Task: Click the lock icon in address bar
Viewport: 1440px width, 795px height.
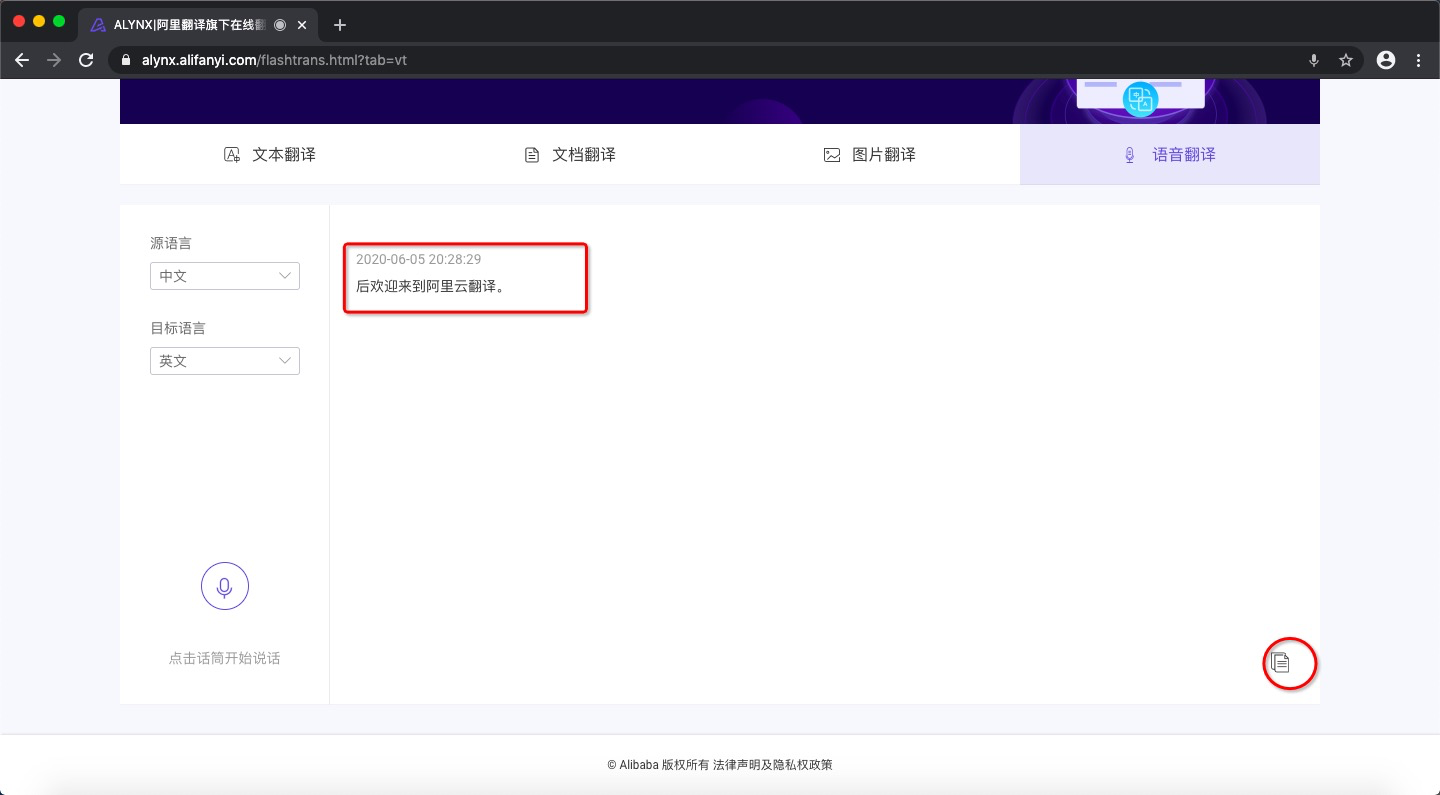Action: click(126, 60)
